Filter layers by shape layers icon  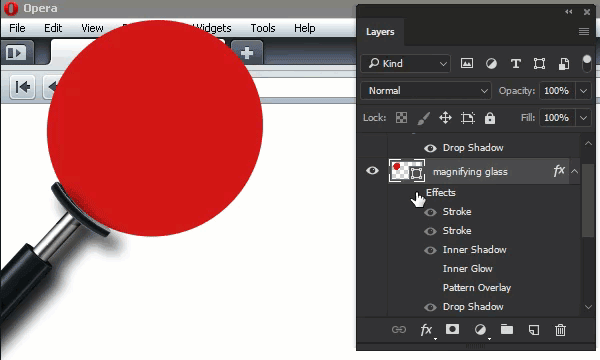pos(539,64)
